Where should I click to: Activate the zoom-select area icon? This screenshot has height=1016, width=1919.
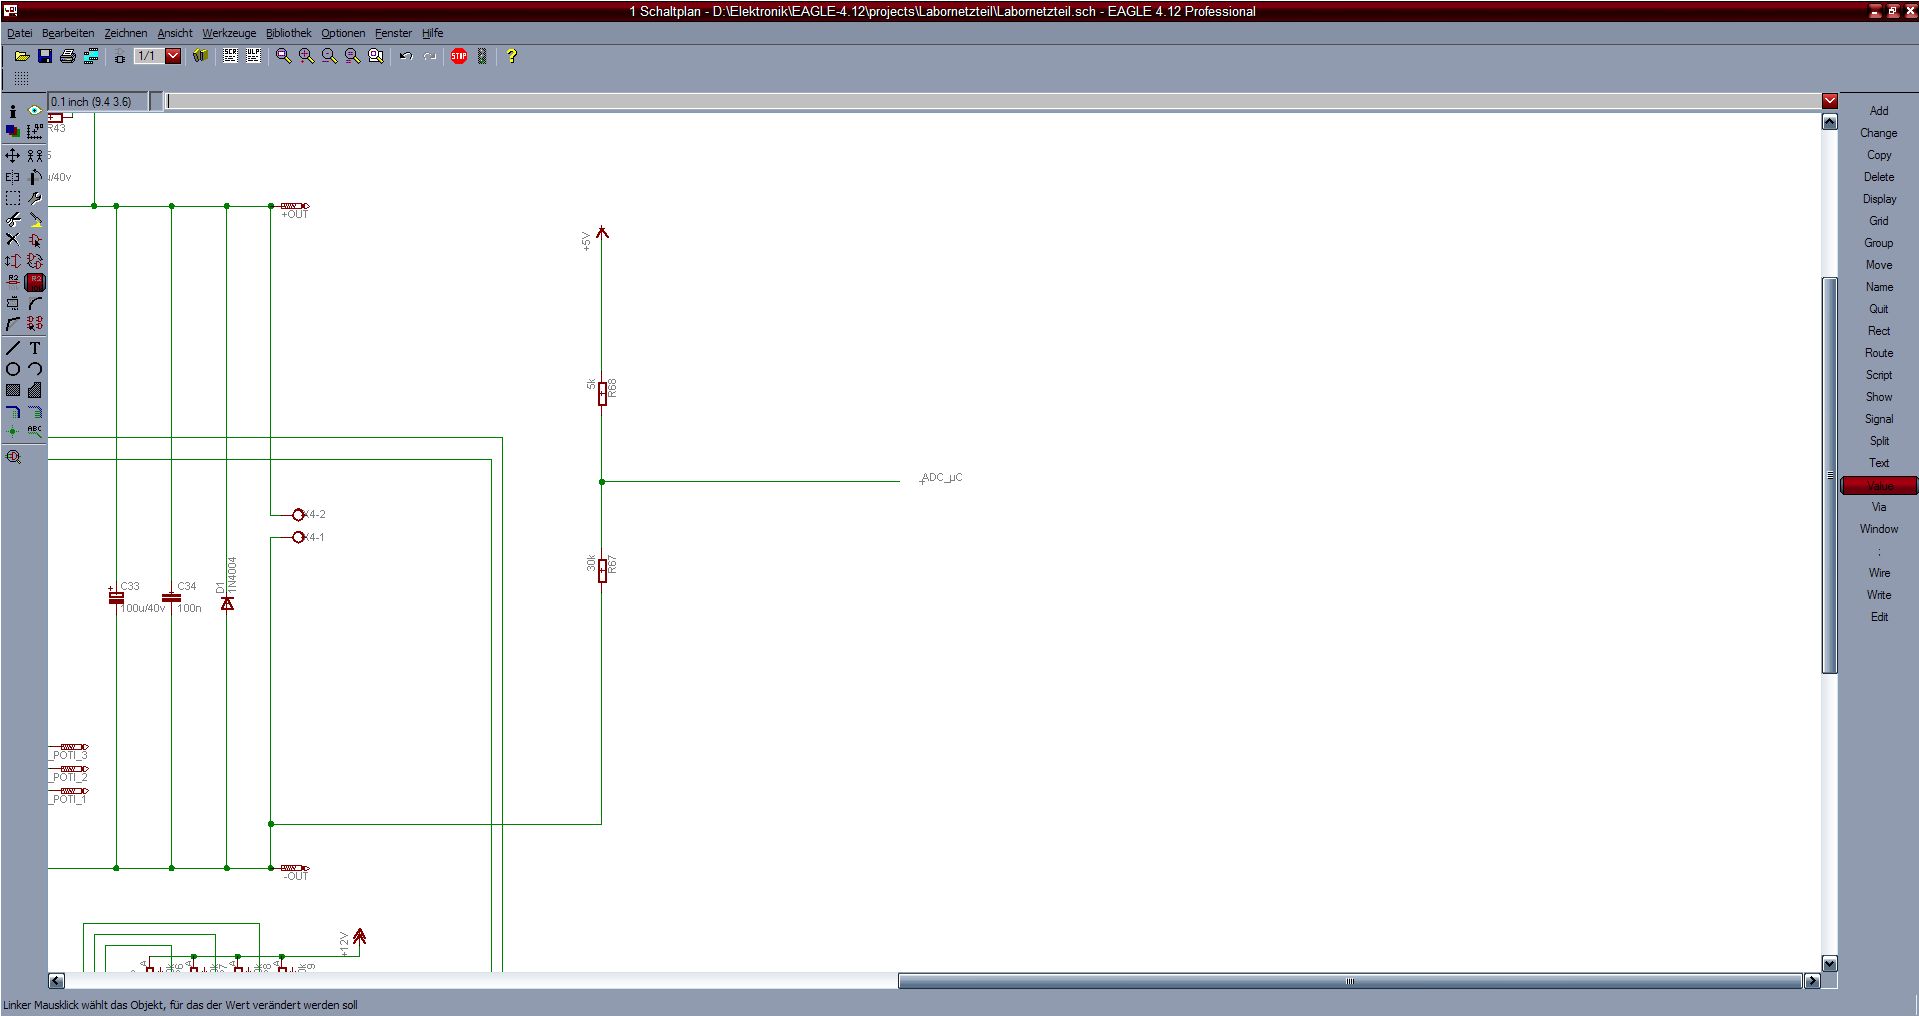(376, 56)
